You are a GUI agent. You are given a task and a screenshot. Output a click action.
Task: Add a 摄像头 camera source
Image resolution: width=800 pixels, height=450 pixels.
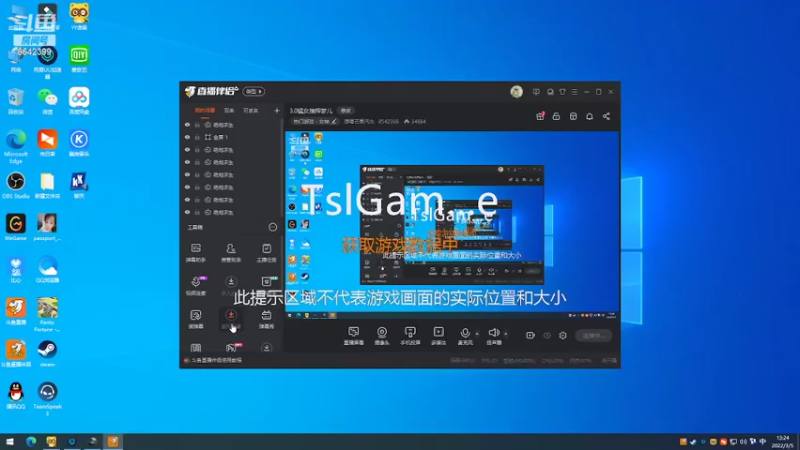tap(382, 336)
